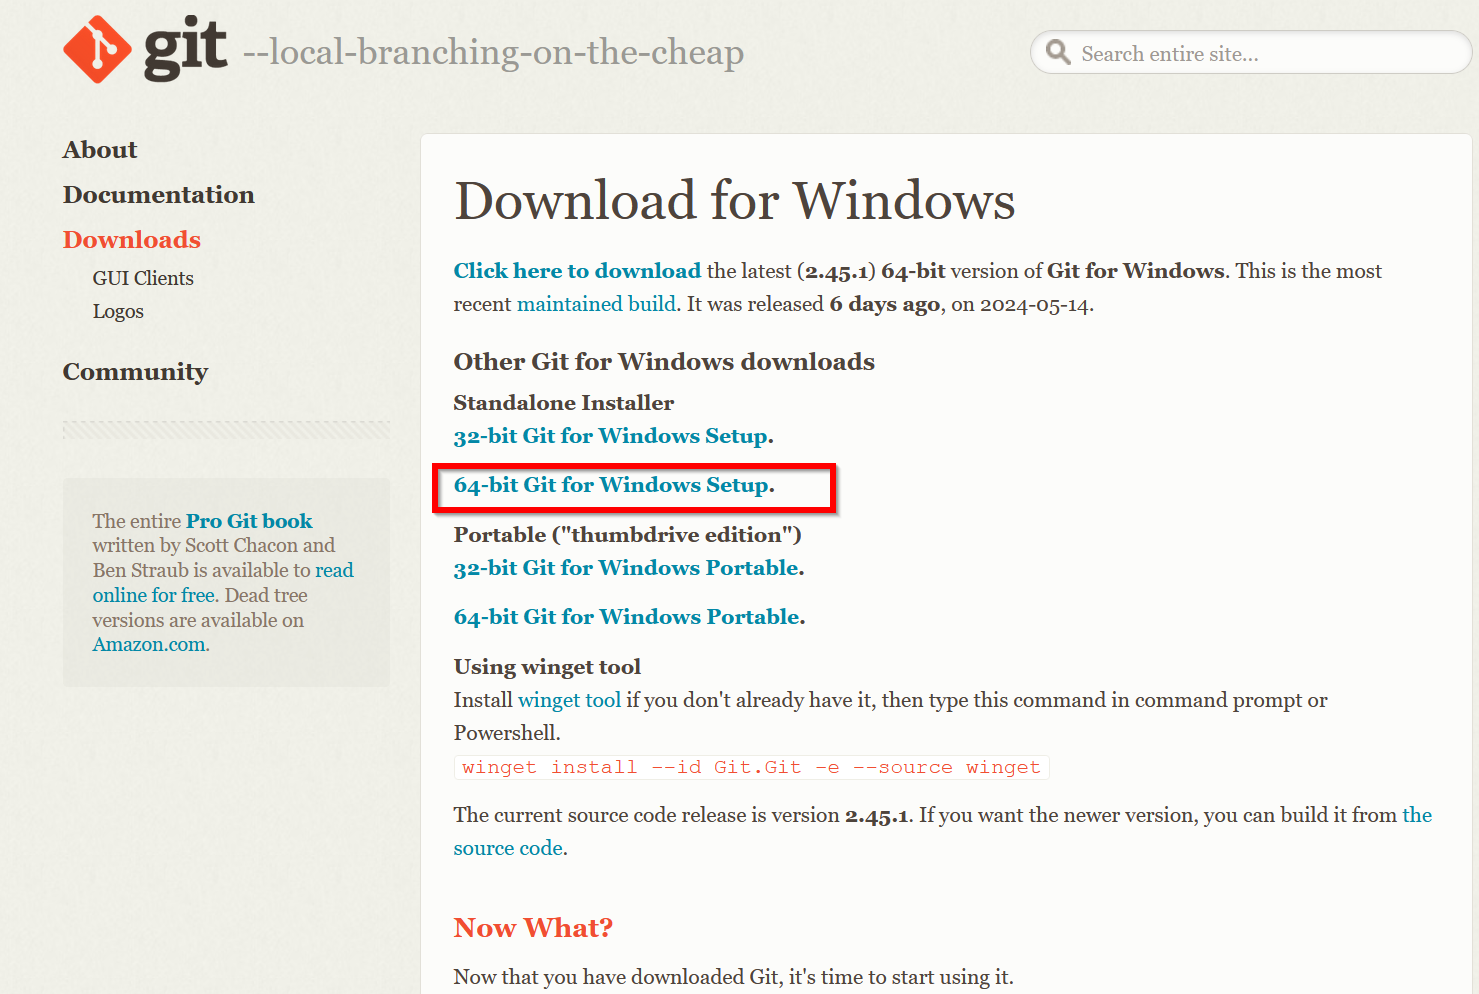Click the Using winget tool heading
The width and height of the screenshot is (1479, 994).
pyautogui.click(x=547, y=667)
